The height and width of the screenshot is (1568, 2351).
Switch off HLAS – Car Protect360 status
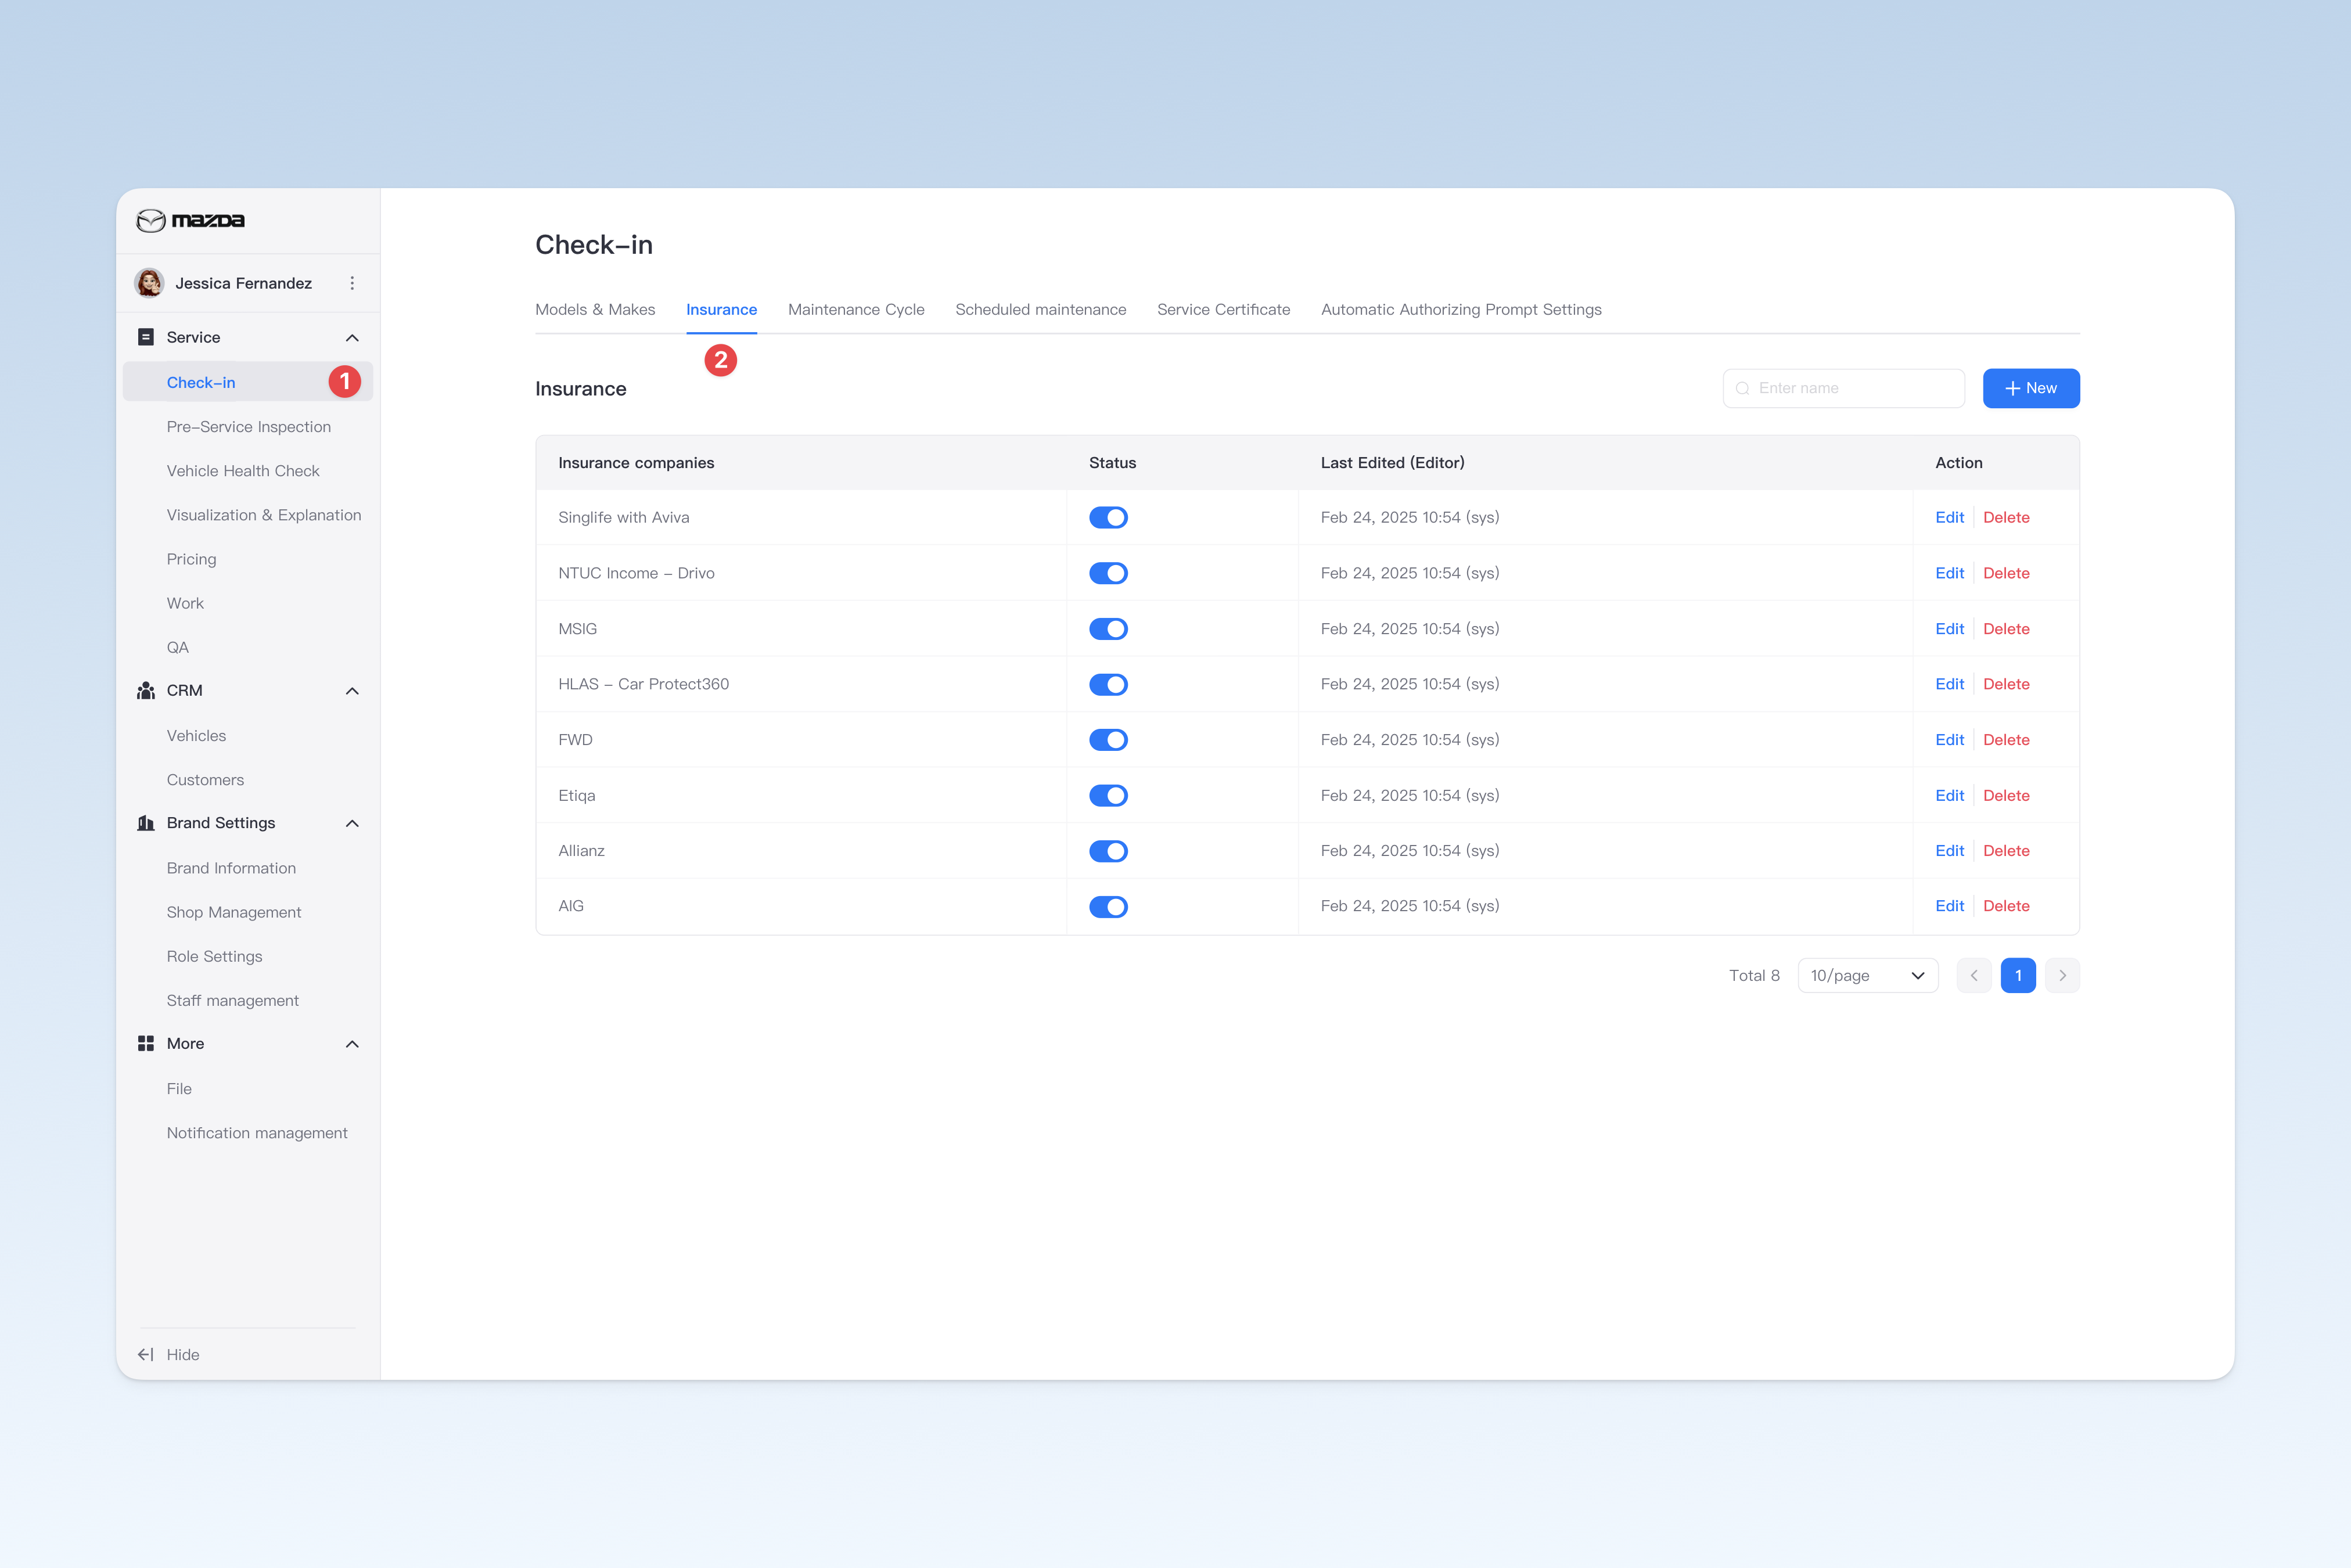click(x=1108, y=685)
